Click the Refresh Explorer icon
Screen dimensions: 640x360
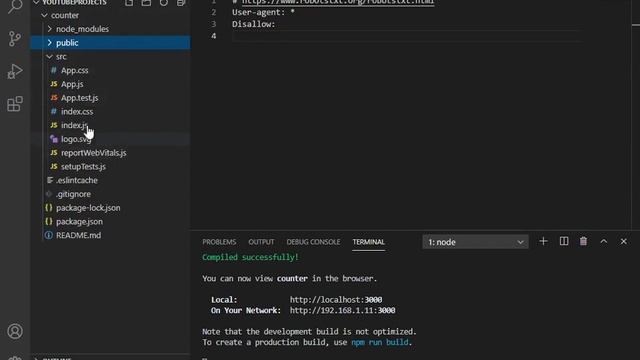(164, 2)
